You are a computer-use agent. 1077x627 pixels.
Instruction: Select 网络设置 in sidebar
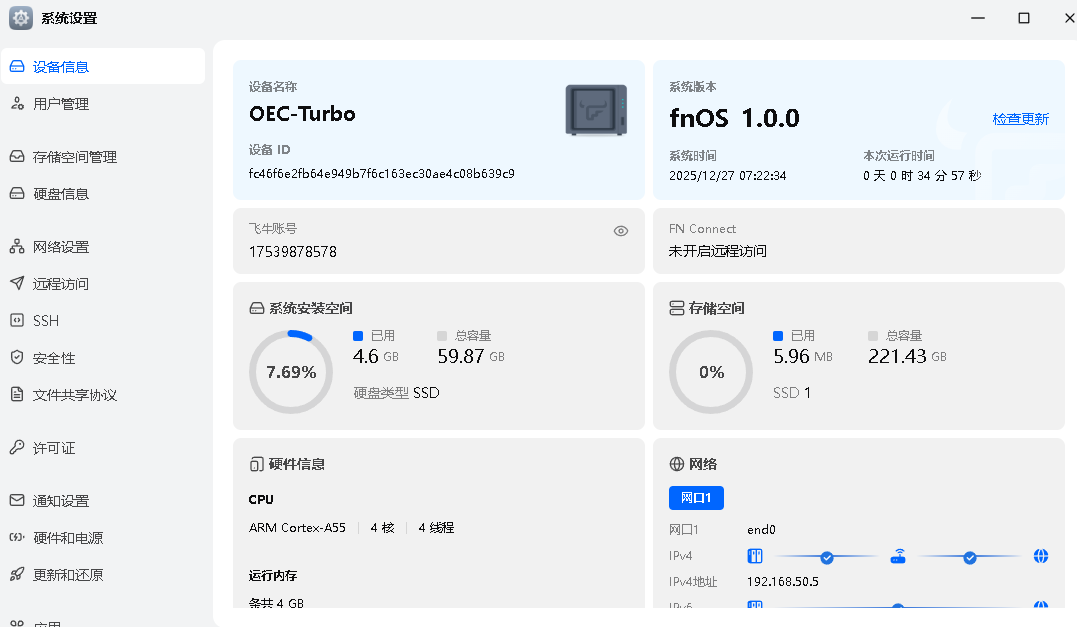click(103, 246)
